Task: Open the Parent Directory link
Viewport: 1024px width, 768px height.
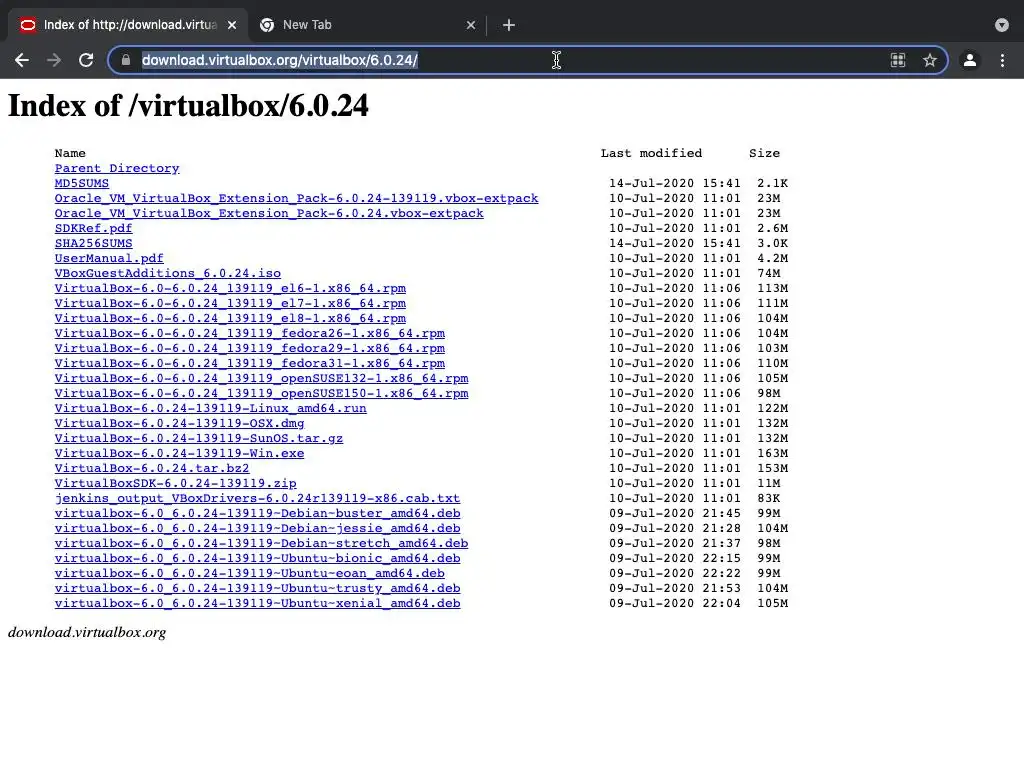Action: pyautogui.click(x=117, y=168)
